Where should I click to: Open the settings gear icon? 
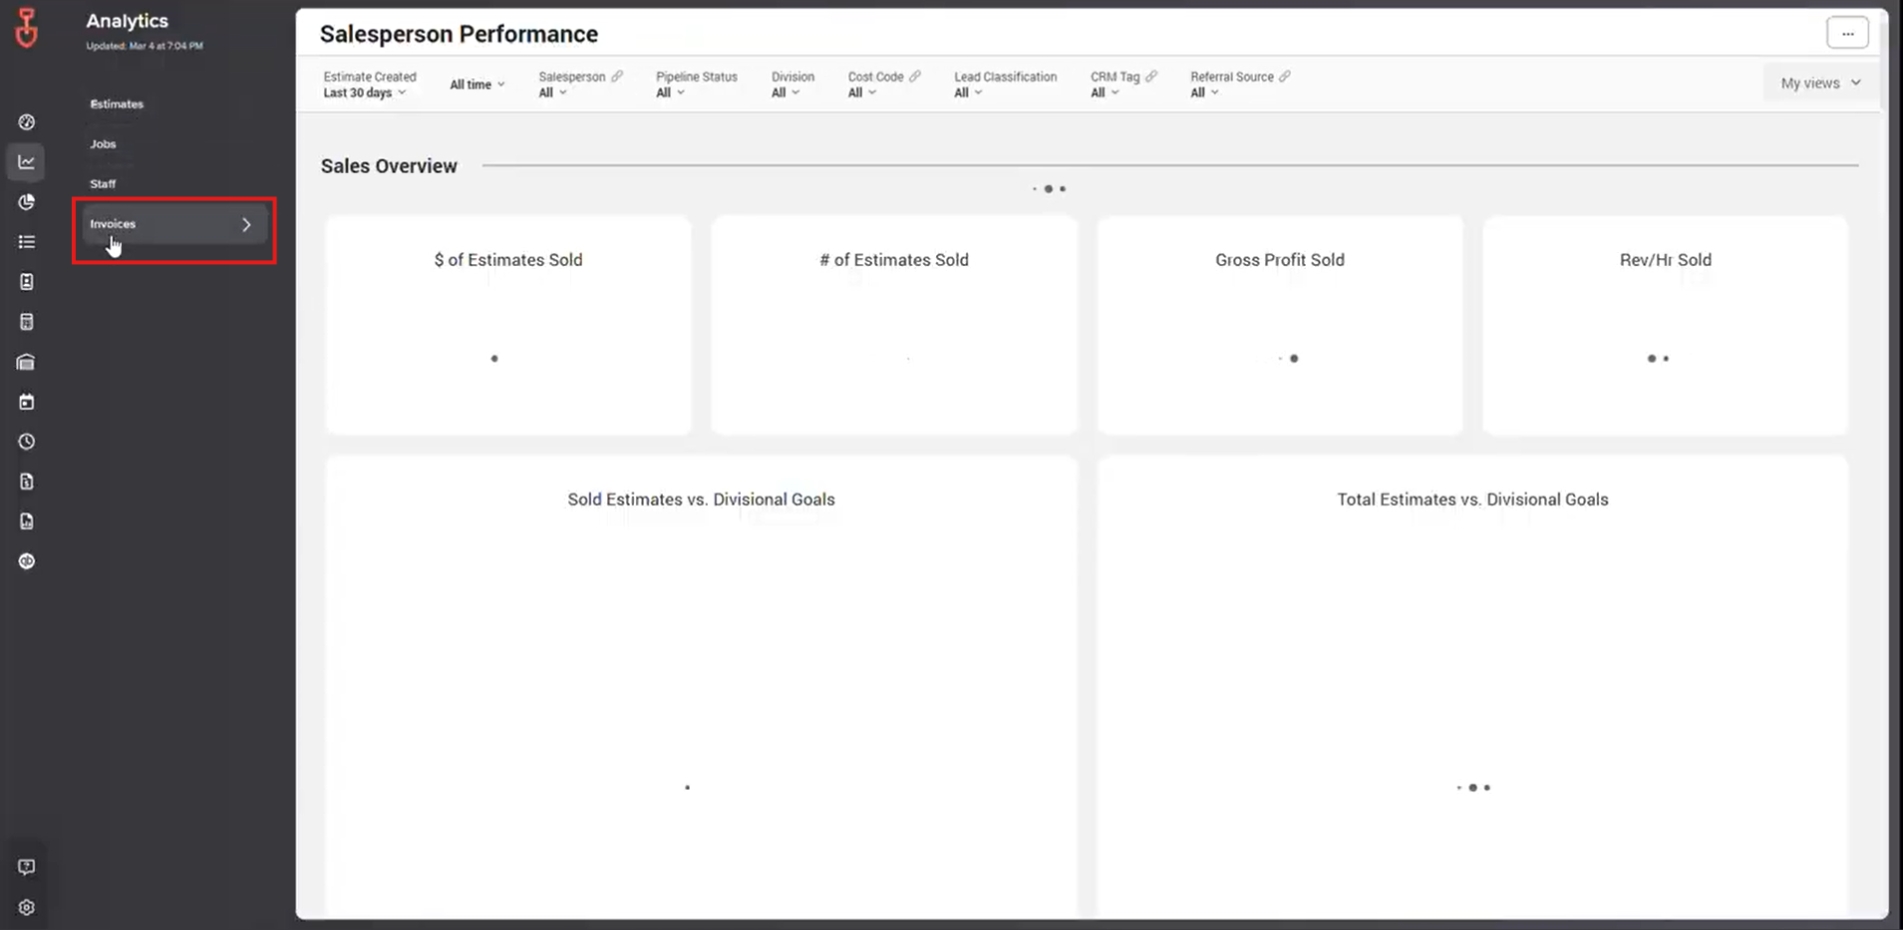(27, 908)
